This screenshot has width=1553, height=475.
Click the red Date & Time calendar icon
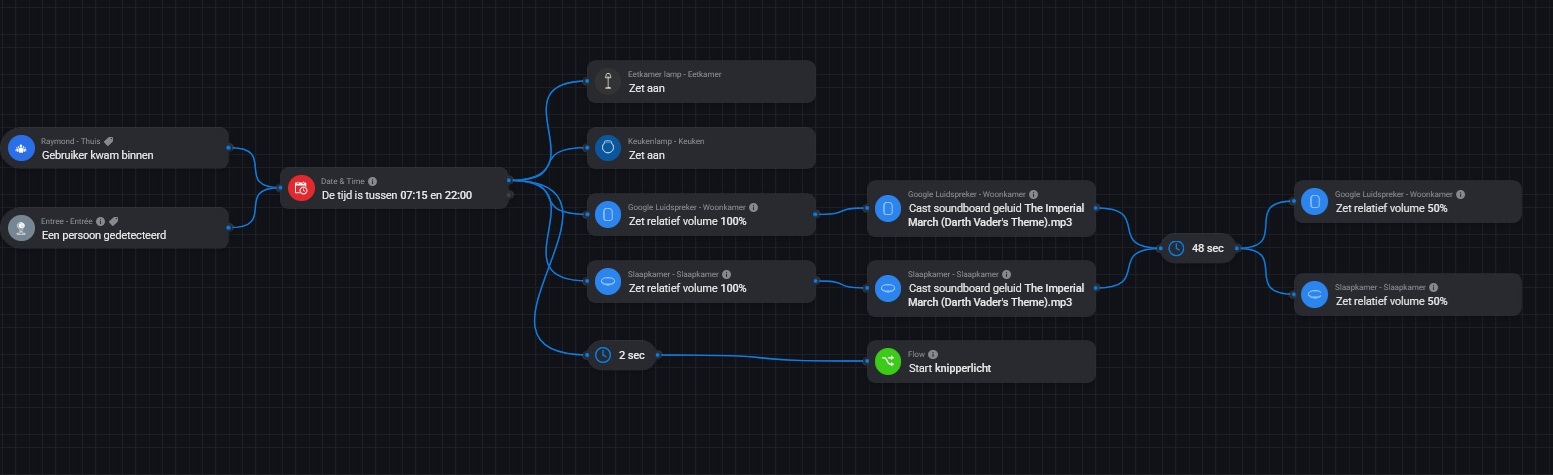click(x=300, y=188)
